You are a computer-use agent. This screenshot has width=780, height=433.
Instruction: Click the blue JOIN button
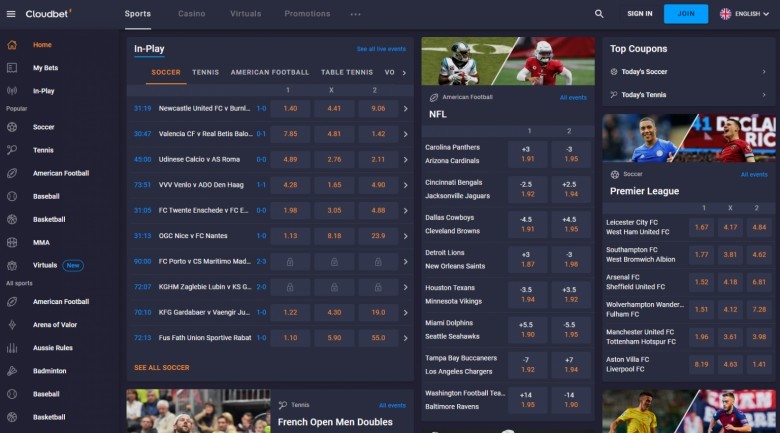pos(685,14)
